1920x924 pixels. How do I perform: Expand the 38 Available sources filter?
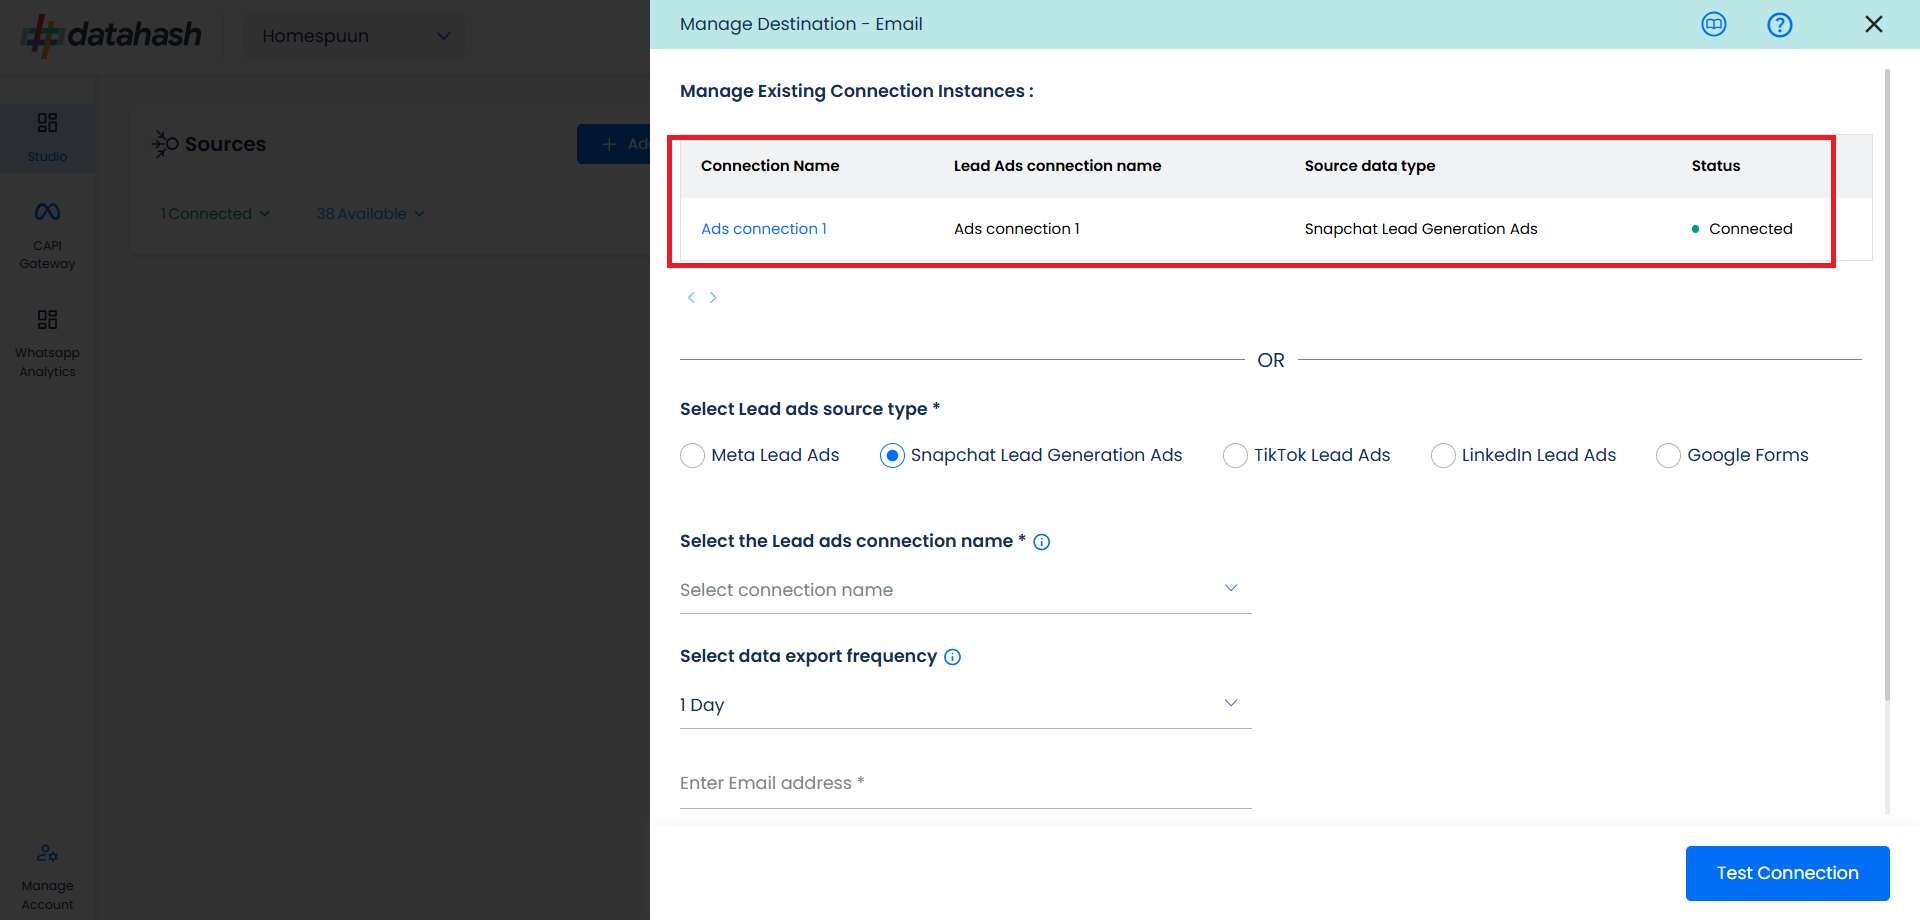coord(370,214)
